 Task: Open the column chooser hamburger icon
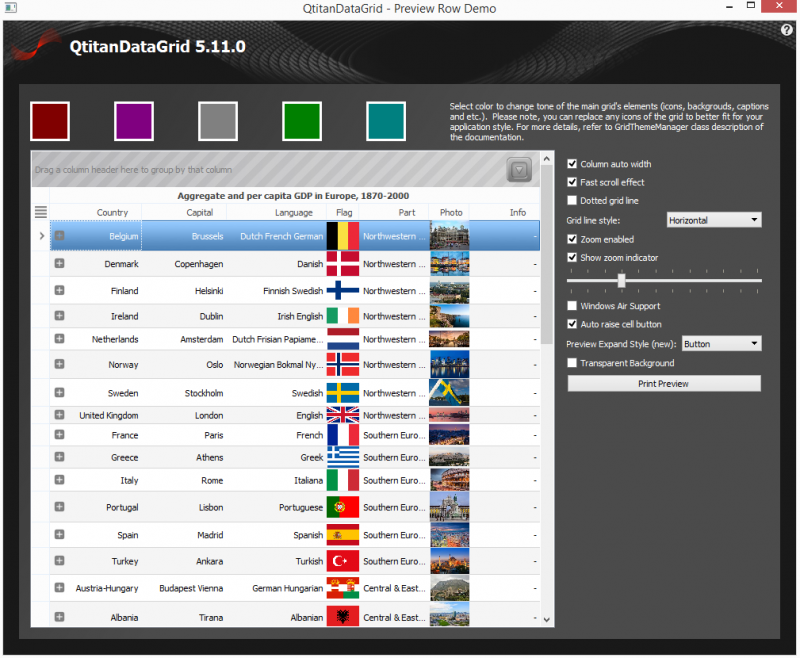(x=40, y=211)
